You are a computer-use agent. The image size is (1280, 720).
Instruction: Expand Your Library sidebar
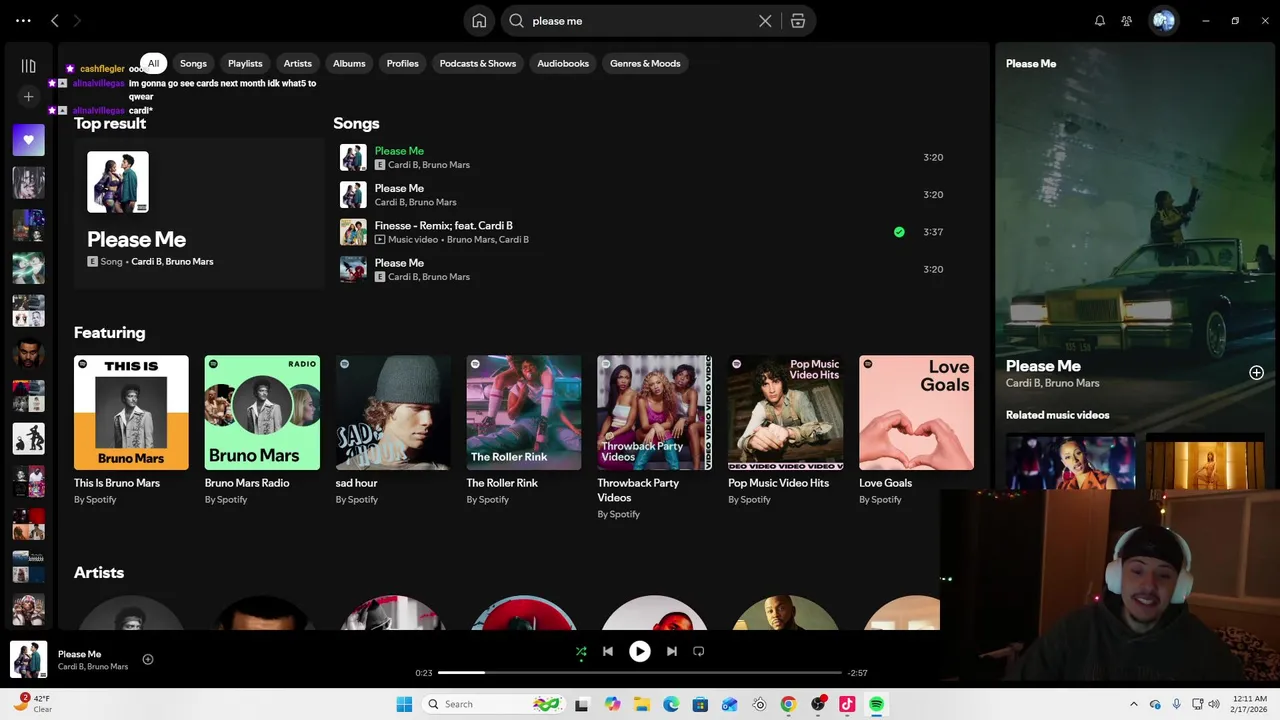[28, 66]
